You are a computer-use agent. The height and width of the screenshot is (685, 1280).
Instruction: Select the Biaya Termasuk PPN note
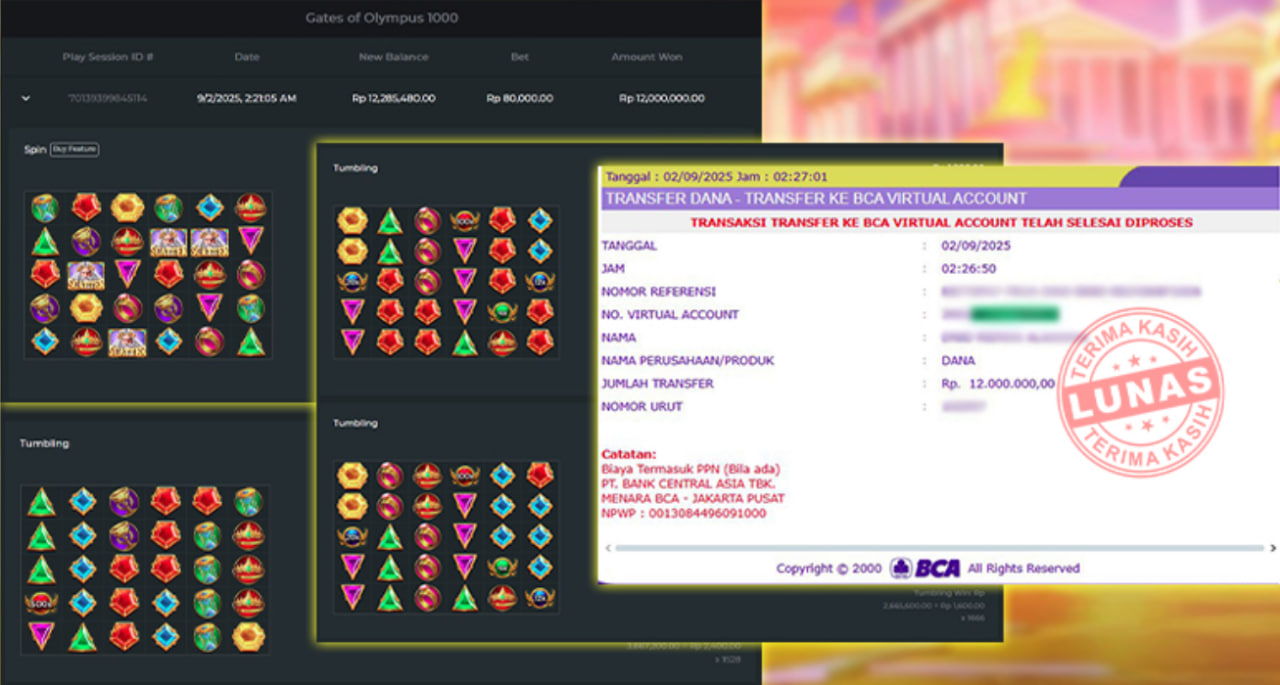(691, 469)
